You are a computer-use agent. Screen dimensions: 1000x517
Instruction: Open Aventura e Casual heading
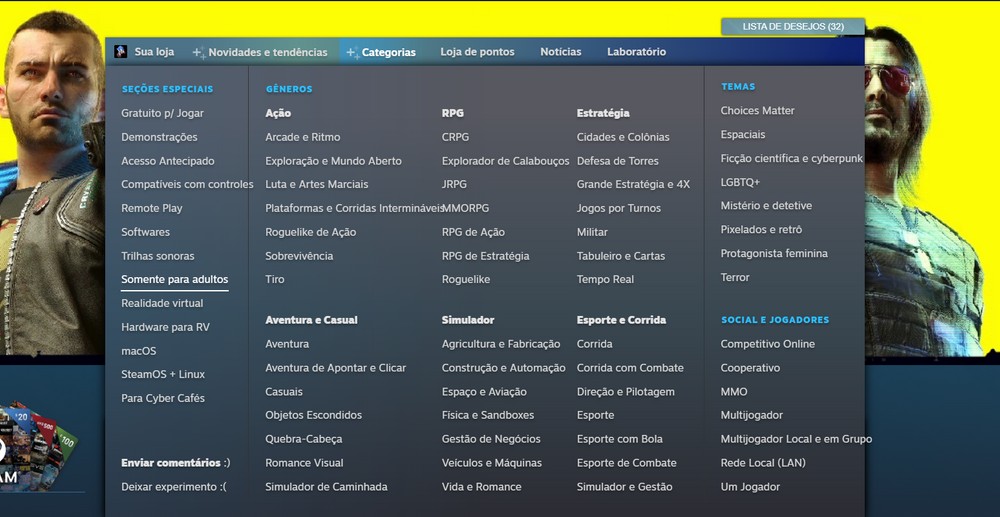(311, 320)
